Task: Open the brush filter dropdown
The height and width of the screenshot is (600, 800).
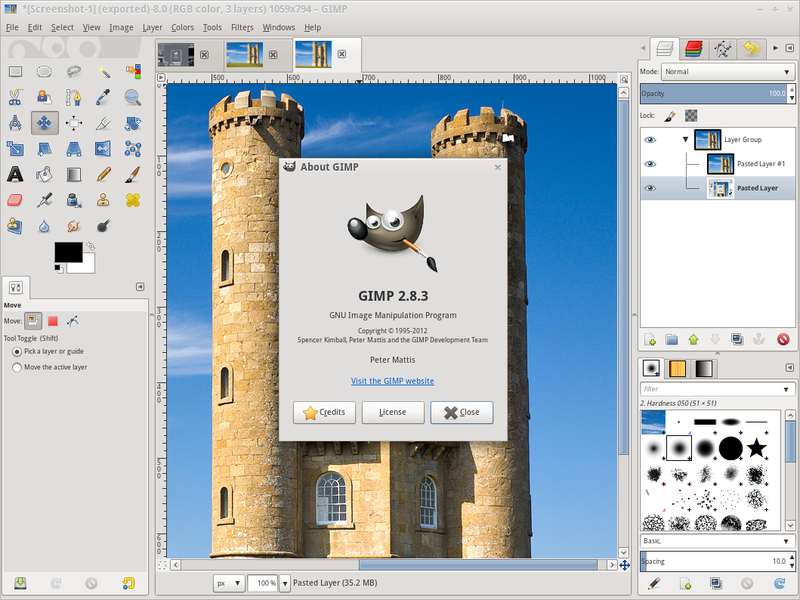Action: 786,389
